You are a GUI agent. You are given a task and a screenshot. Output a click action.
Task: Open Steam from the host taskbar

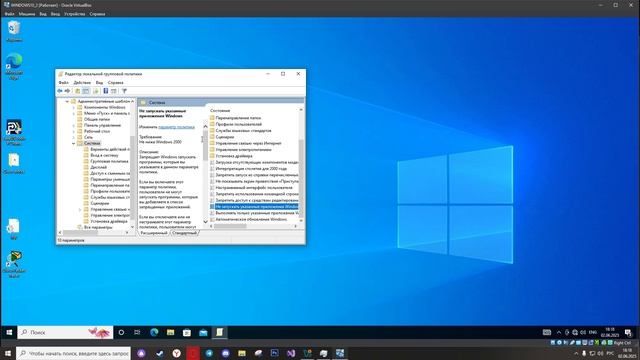point(160,353)
